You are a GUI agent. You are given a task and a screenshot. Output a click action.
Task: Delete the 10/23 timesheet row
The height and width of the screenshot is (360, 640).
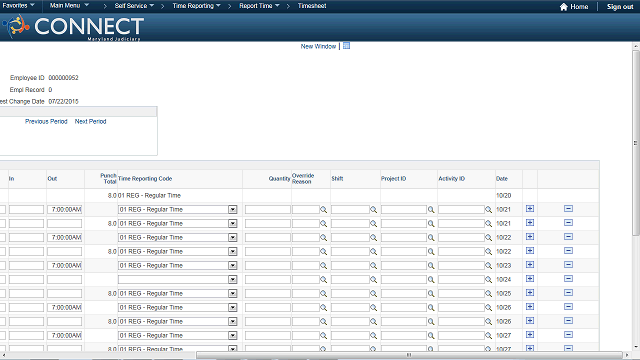pos(568,265)
